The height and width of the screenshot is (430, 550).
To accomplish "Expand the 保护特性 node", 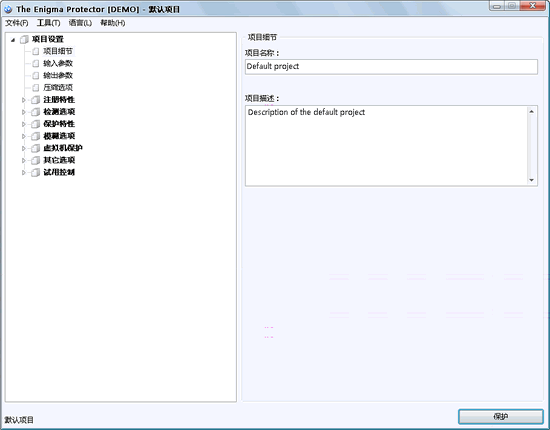I will [x=24, y=124].
